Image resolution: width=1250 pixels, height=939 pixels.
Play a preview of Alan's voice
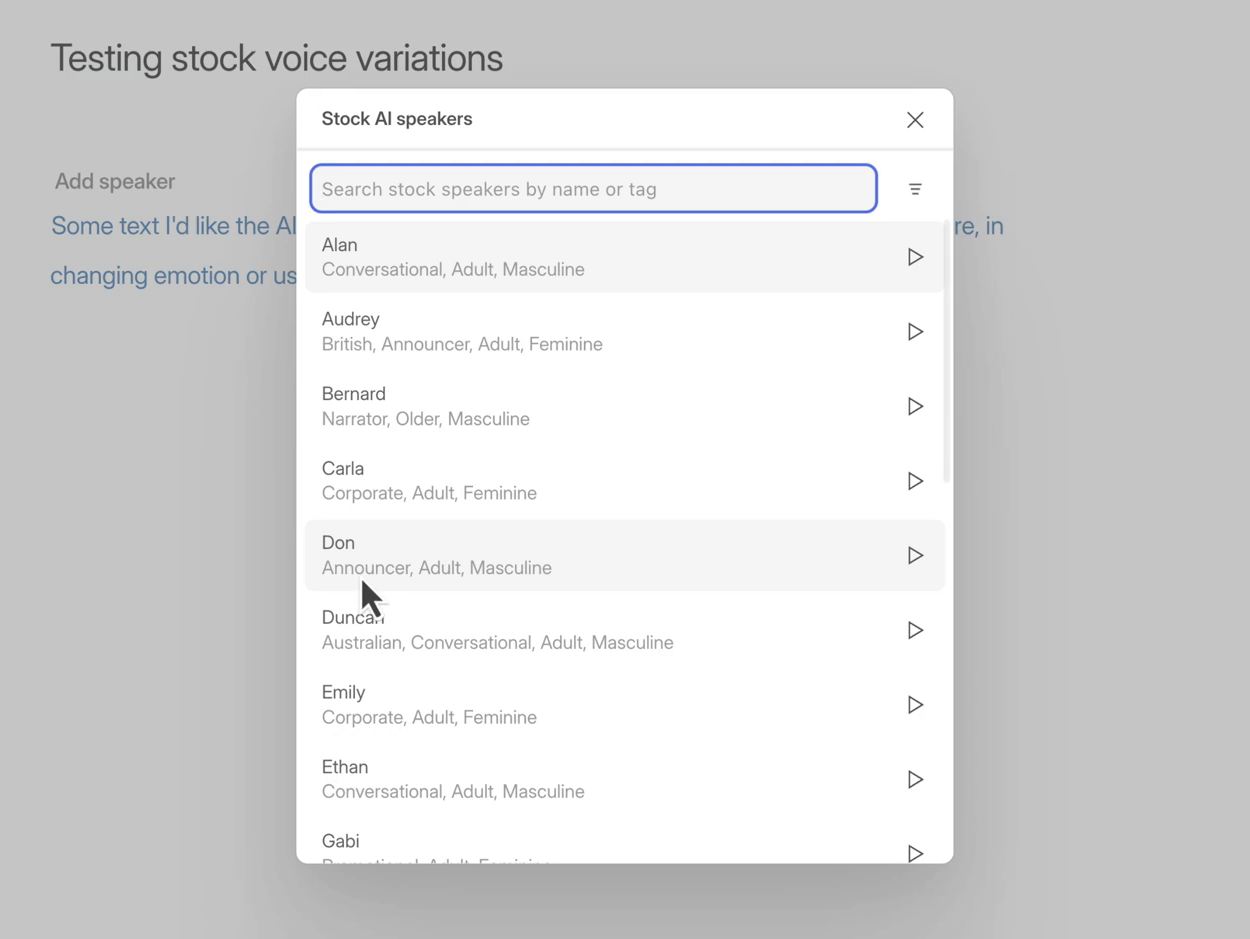[x=915, y=257]
